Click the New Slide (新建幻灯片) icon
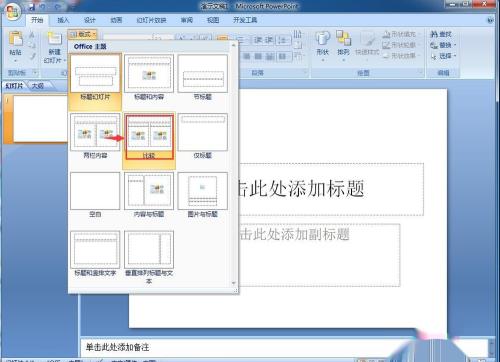This screenshot has height=362, width=500. click(54, 38)
